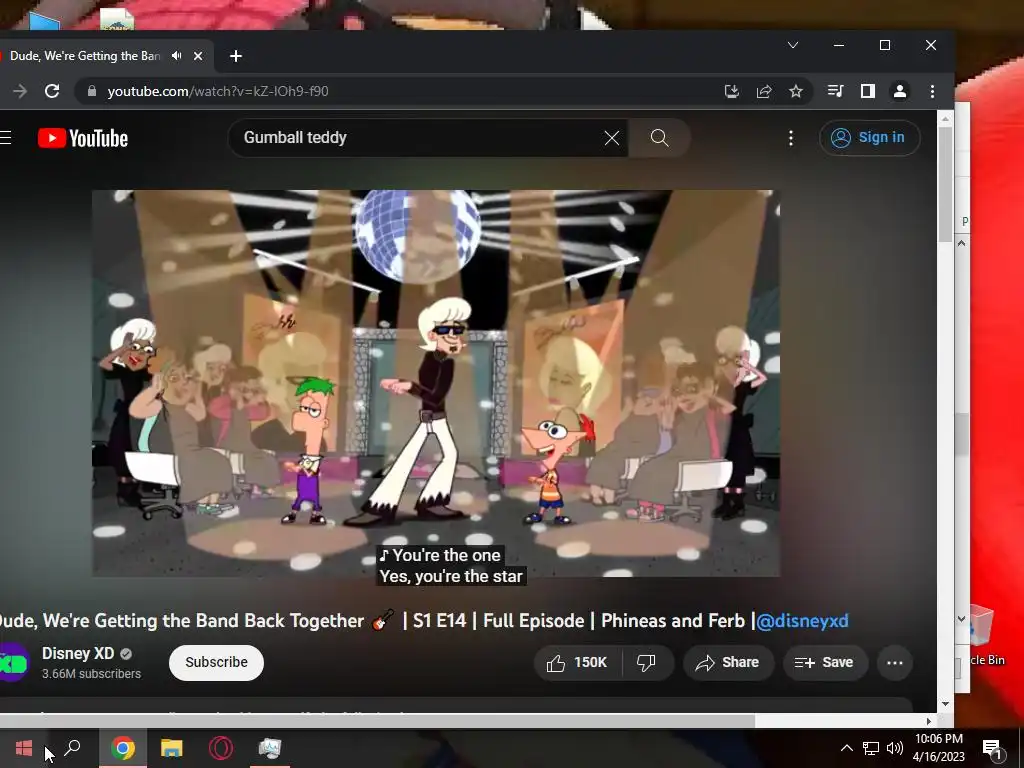1024x768 pixels.
Task: Go forward with browser arrow
Action: (20, 91)
